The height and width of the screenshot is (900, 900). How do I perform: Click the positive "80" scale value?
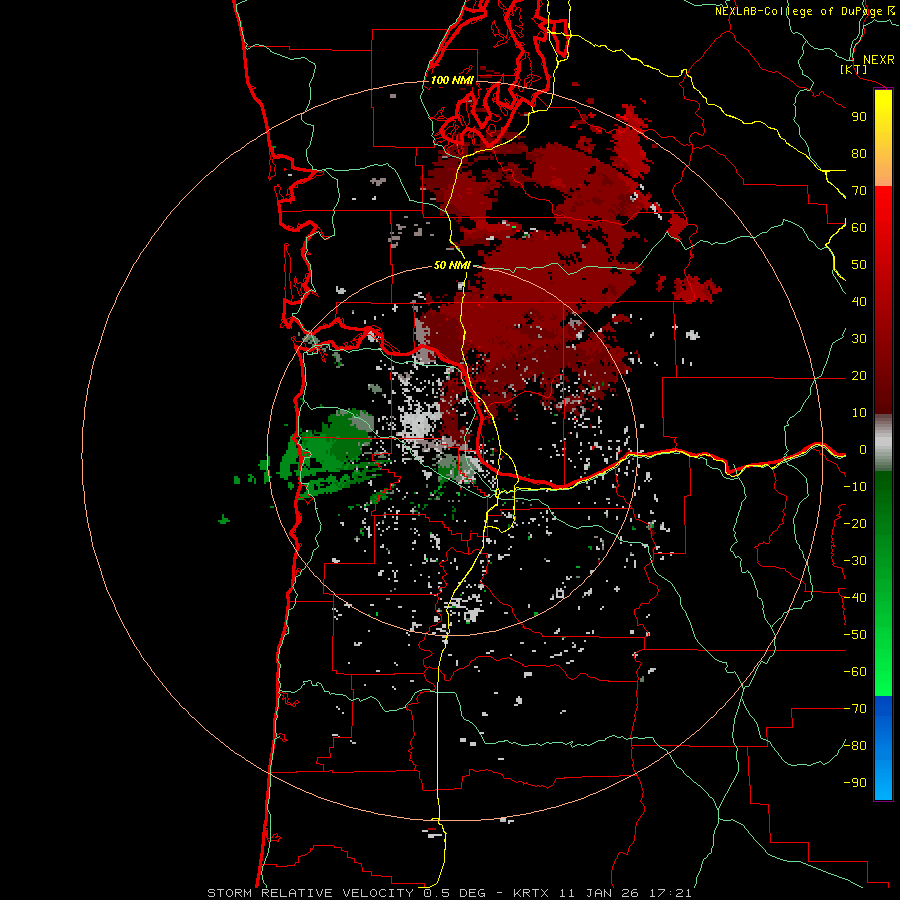point(859,154)
